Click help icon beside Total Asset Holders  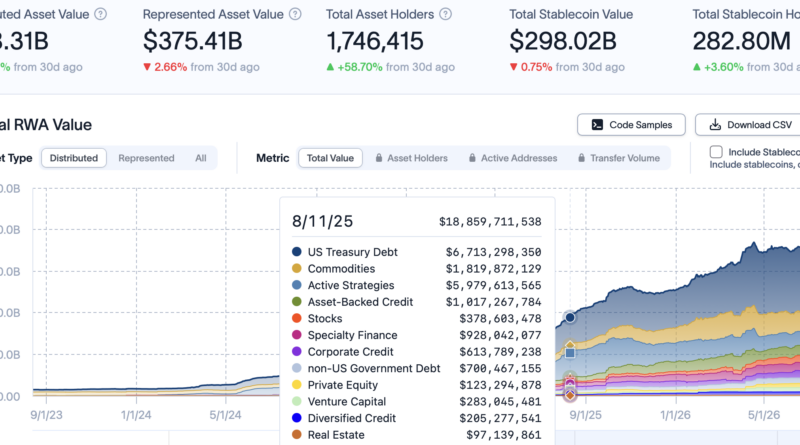445,14
